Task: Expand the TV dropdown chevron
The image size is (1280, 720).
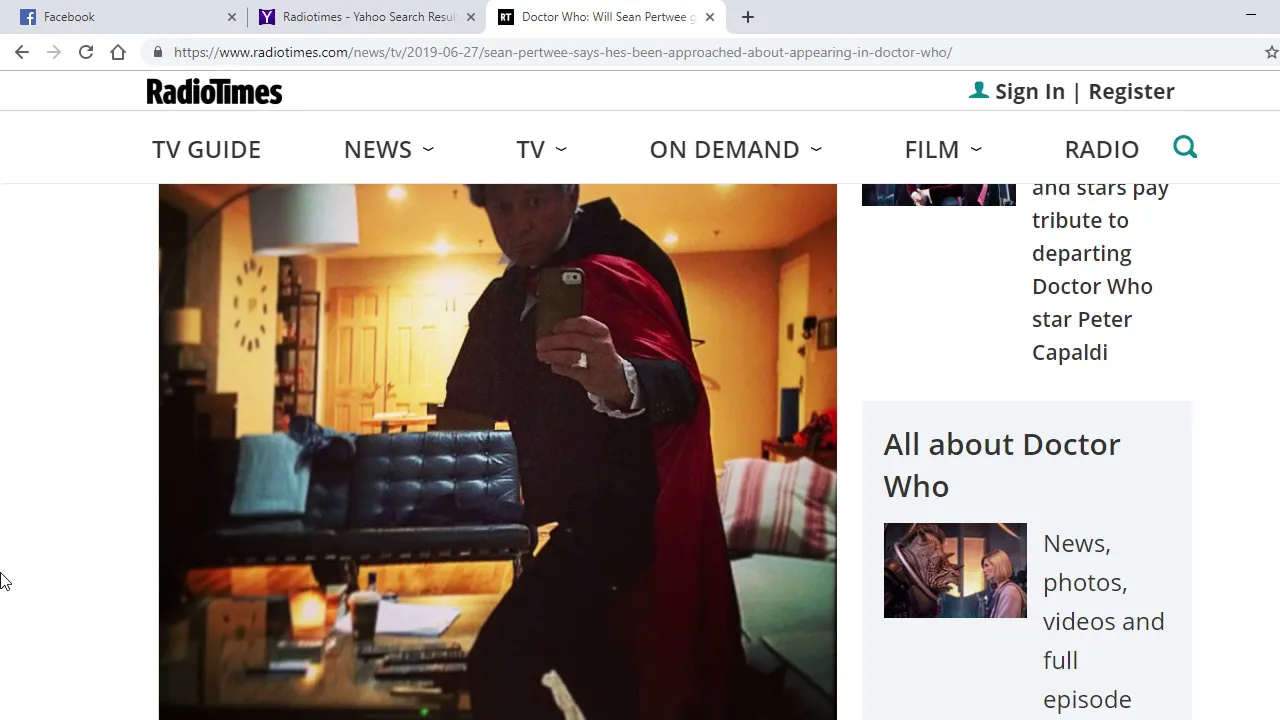Action: click(561, 149)
